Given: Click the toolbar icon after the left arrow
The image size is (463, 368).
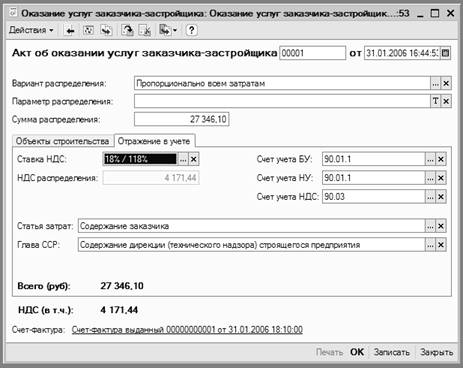Looking at the screenshot, I should click(x=88, y=31).
